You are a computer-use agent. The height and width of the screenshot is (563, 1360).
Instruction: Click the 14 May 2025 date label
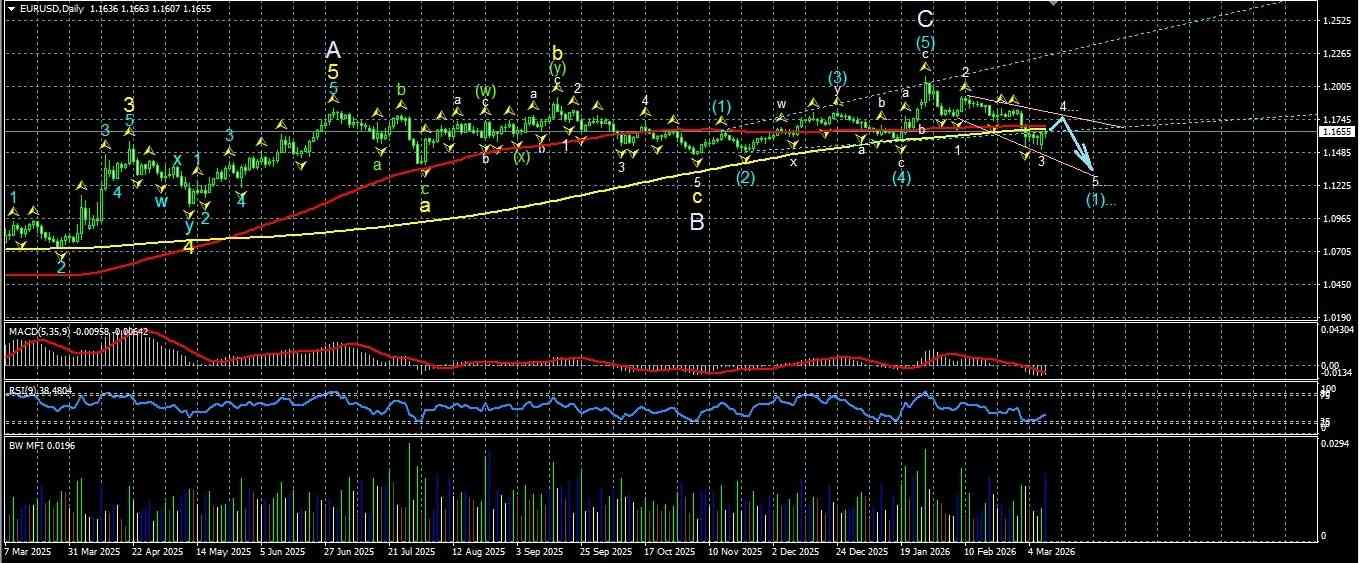click(223, 551)
